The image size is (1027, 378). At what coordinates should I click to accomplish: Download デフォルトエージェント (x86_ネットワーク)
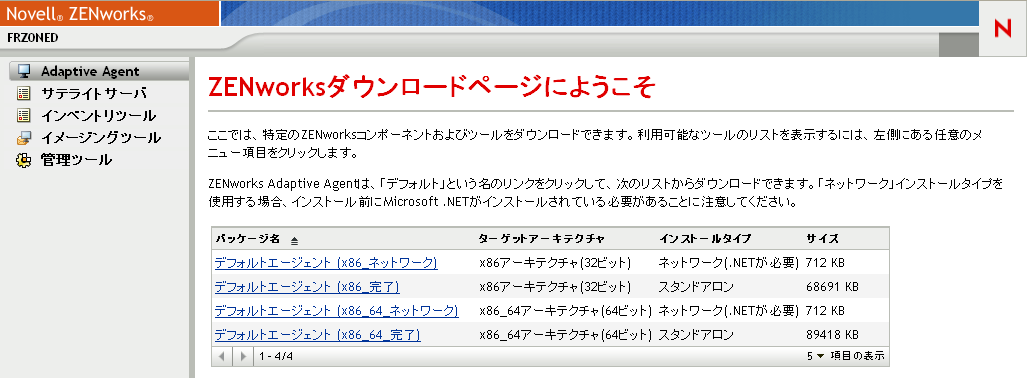(326, 263)
